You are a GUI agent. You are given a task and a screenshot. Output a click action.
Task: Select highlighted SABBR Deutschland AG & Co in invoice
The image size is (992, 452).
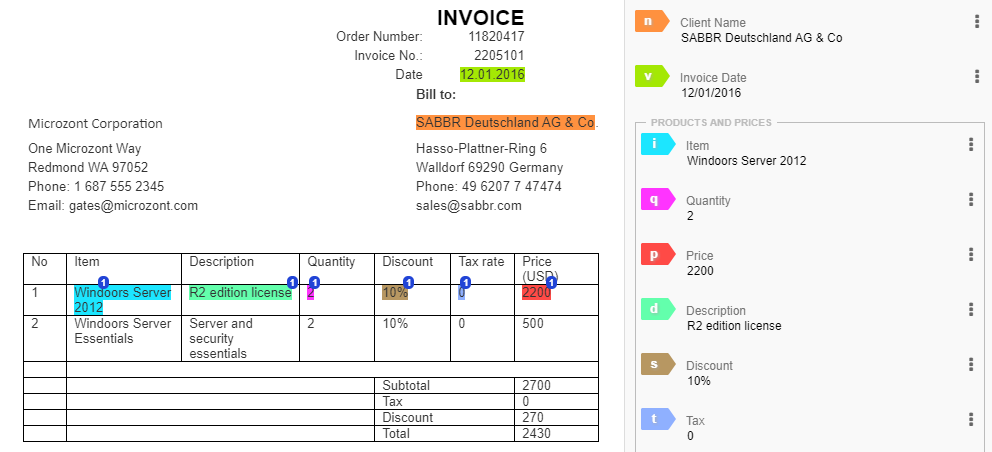(505, 122)
